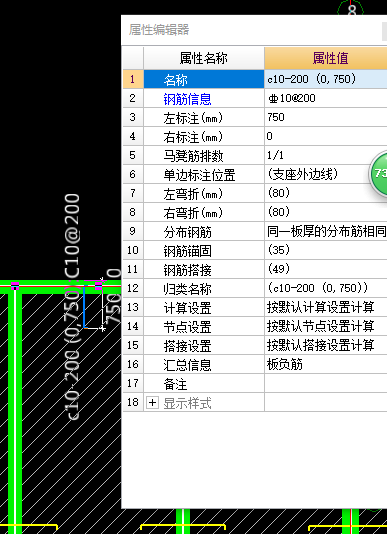Select left annotation value 750

coord(276,117)
